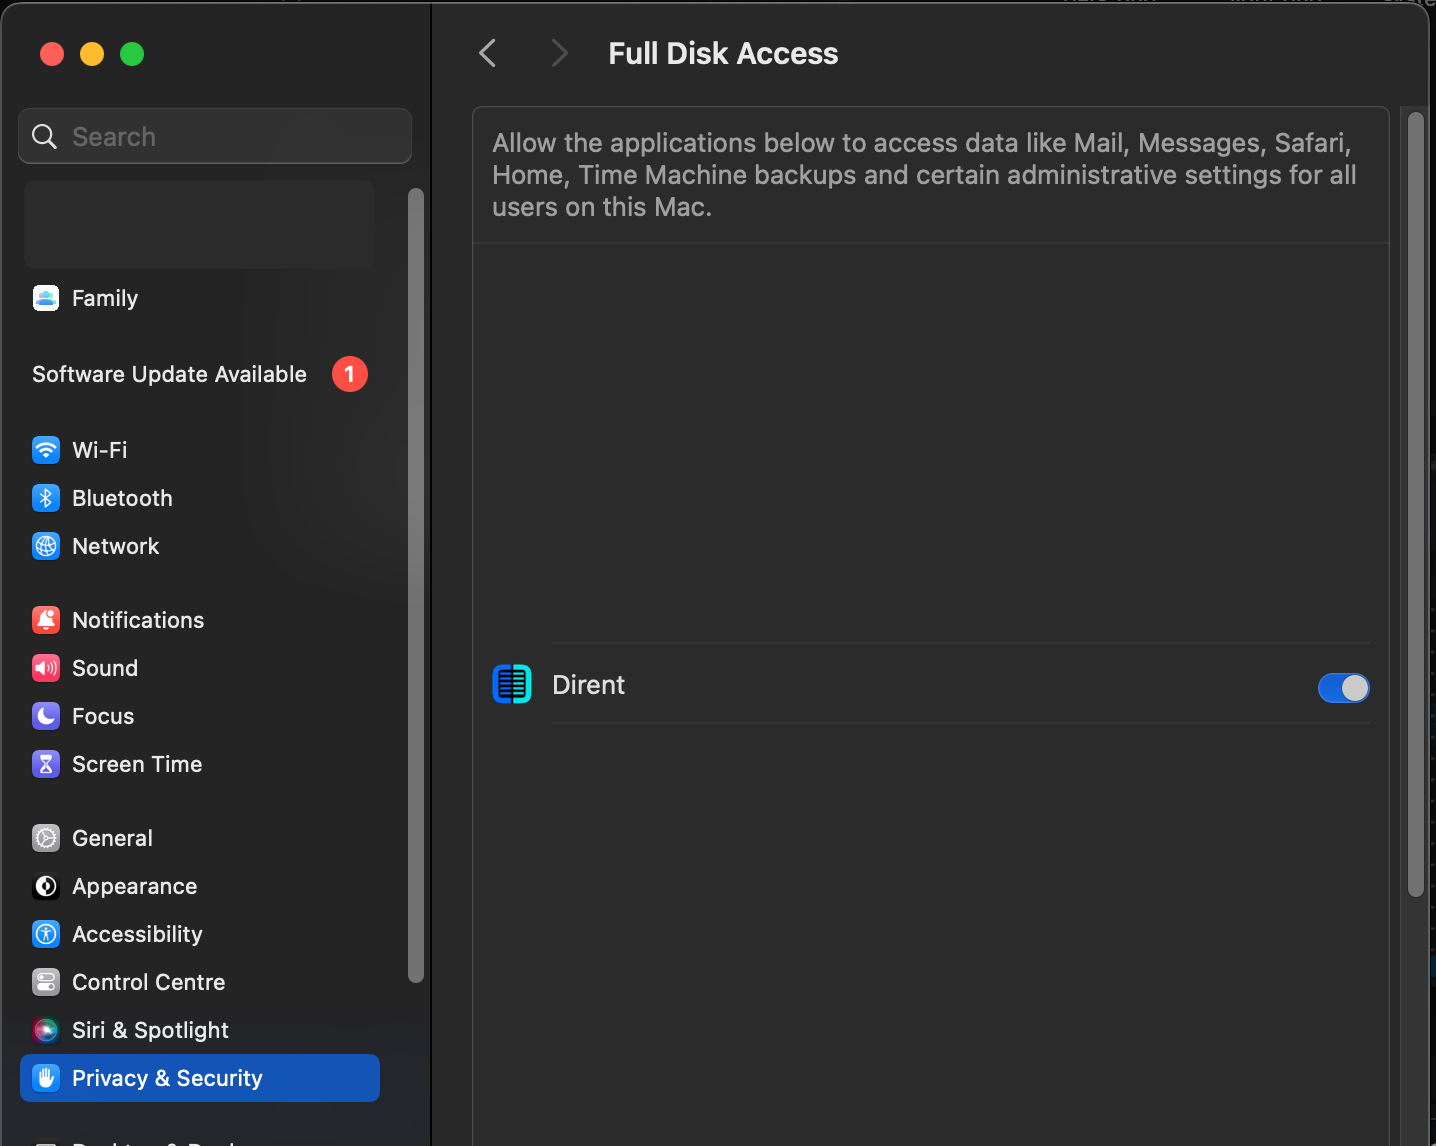Open Family sharing settings
This screenshot has height=1146, width=1436.
(x=104, y=298)
